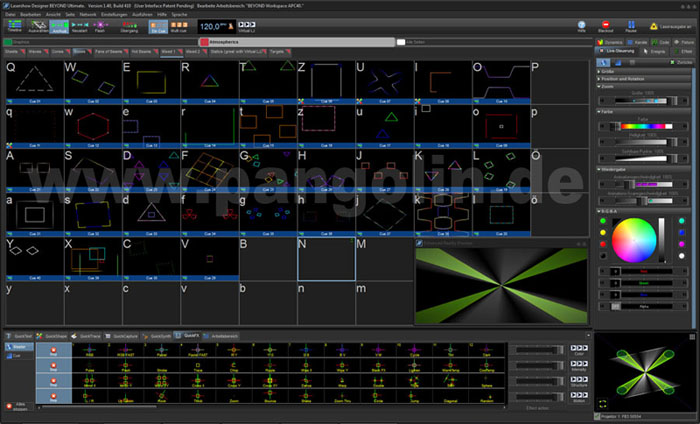Screen dimensions: 700x424
Task: Enable laser output warning button
Action: 671,27
